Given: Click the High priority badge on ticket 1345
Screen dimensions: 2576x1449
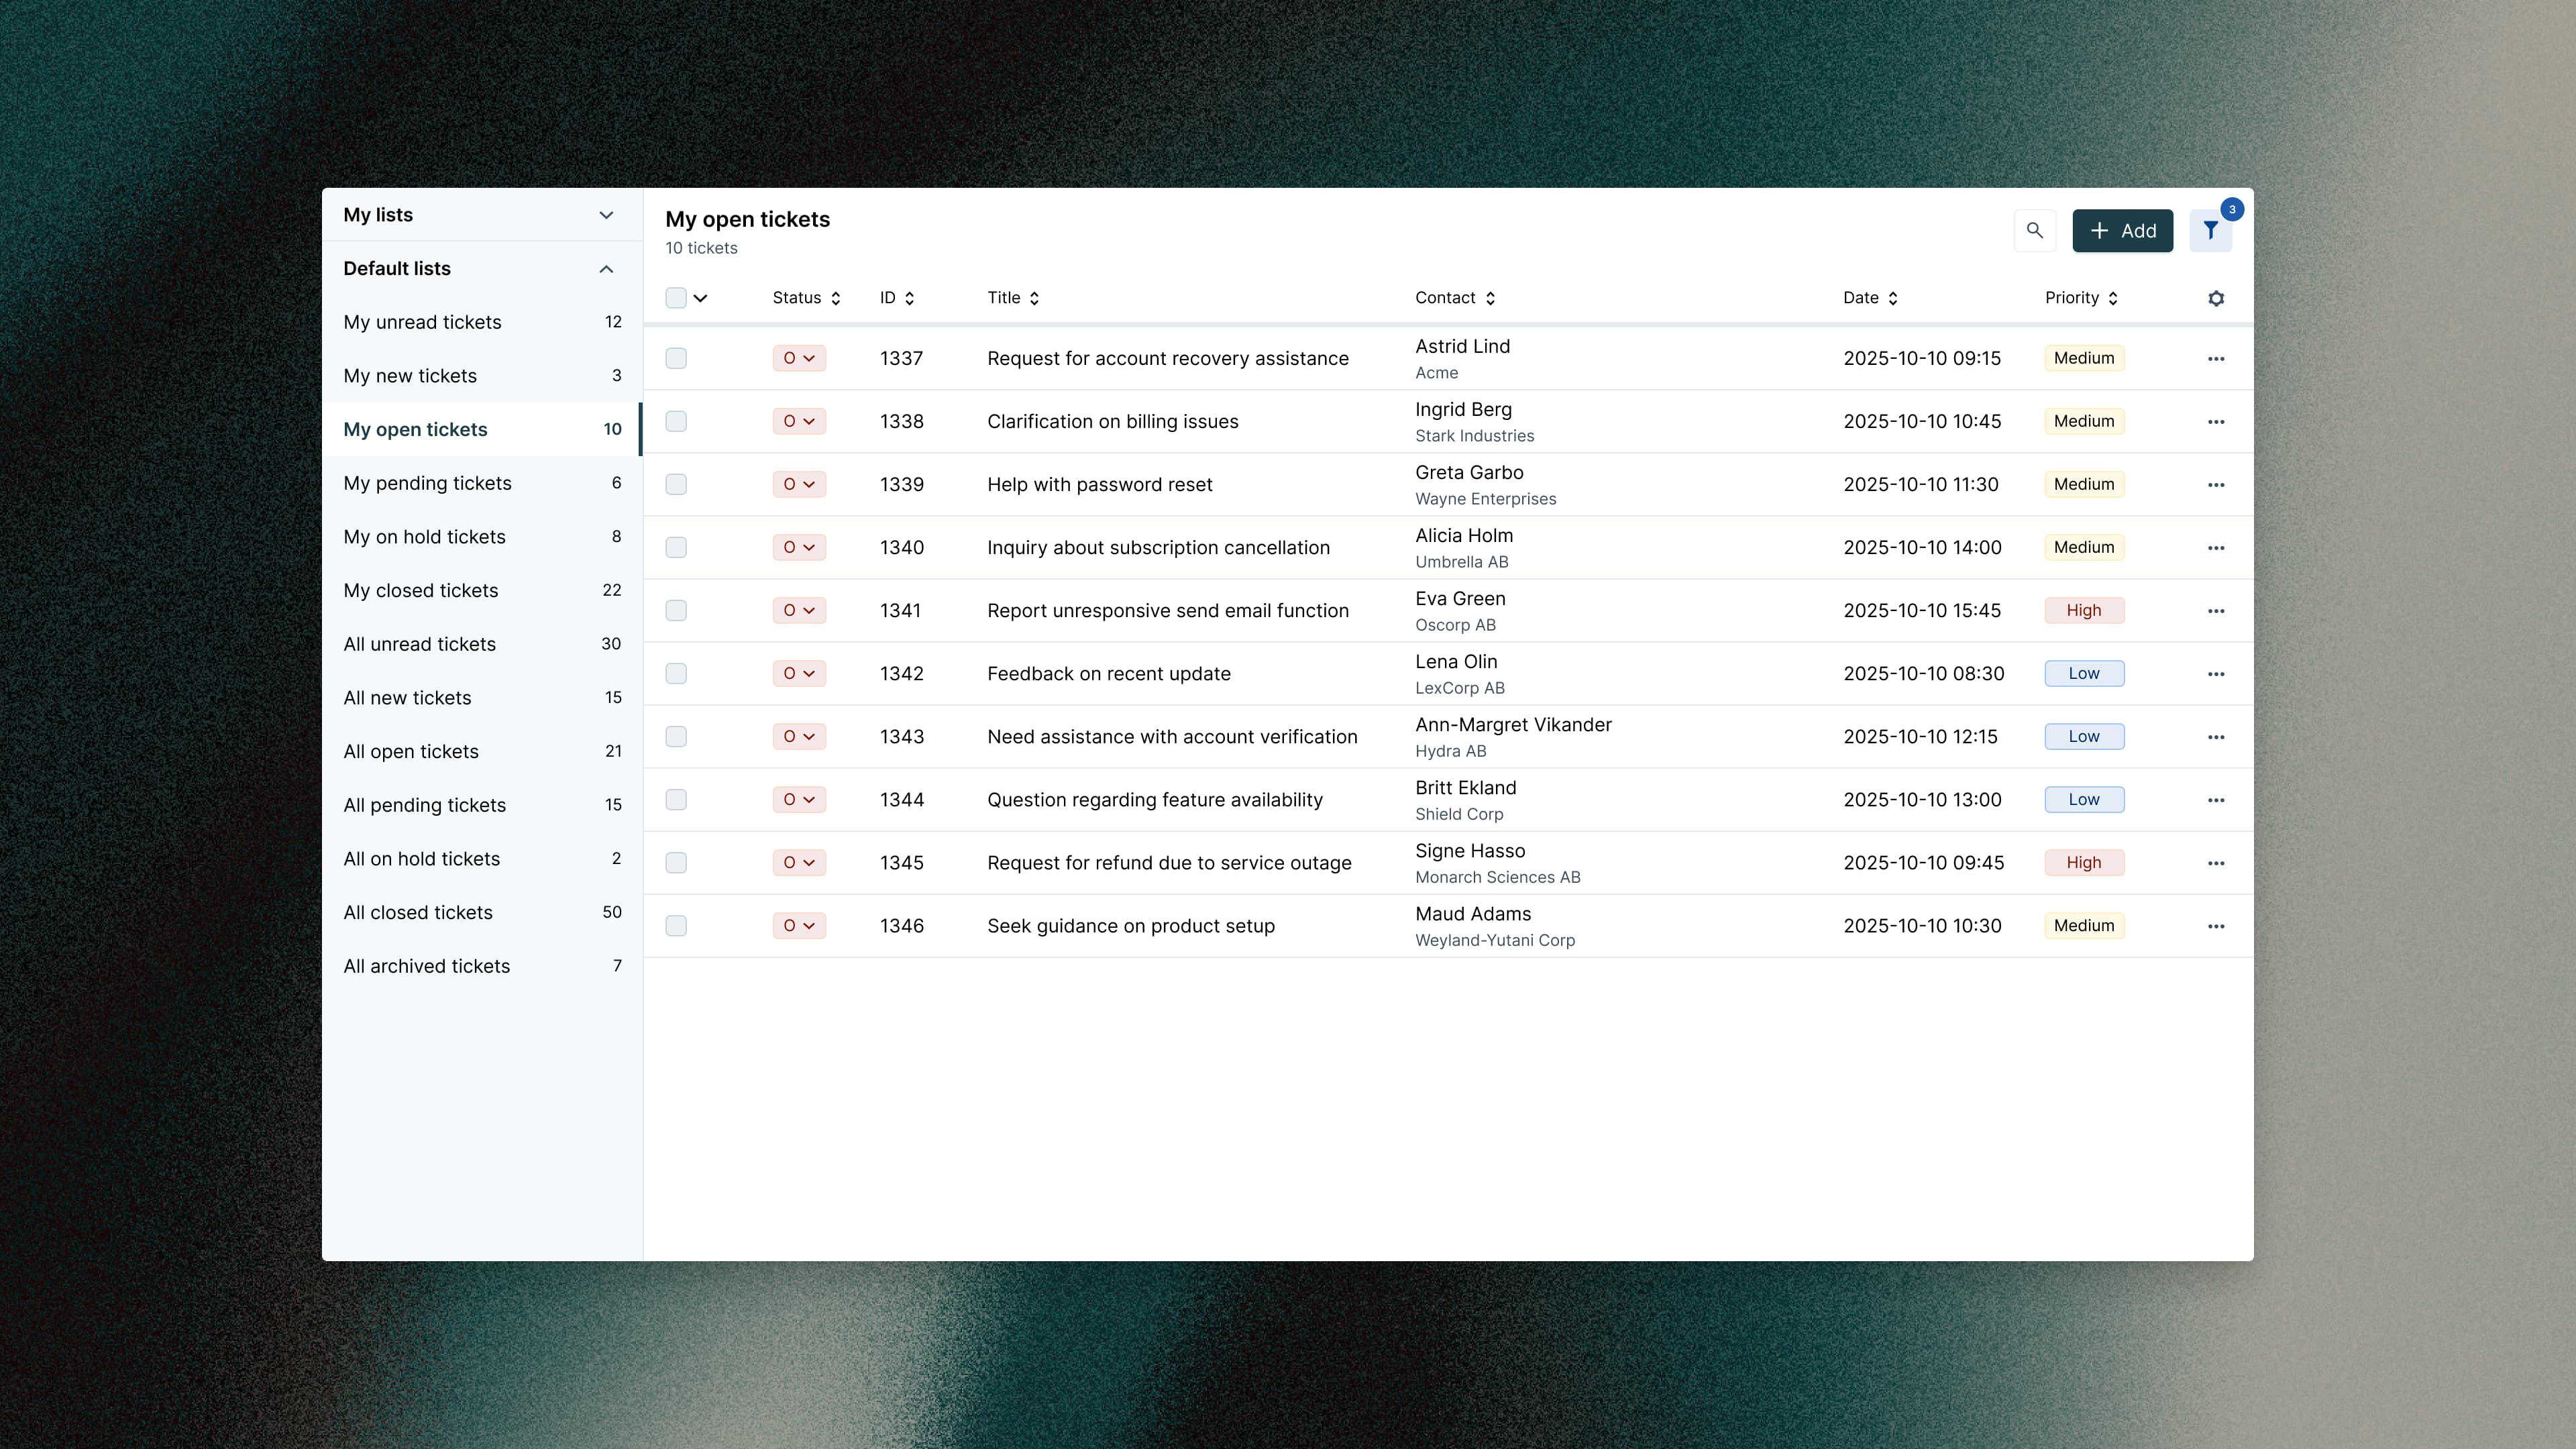Looking at the screenshot, I should tap(2084, 862).
